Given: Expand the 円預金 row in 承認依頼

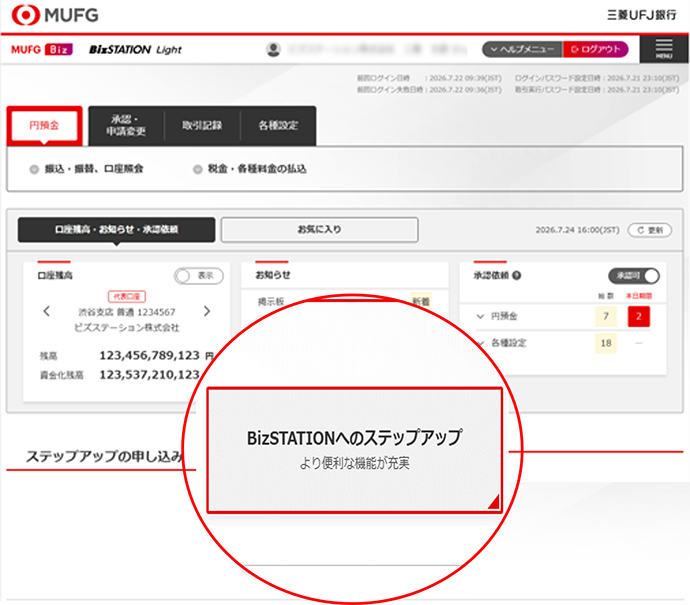Looking at the screenshot, I should 480,318.
